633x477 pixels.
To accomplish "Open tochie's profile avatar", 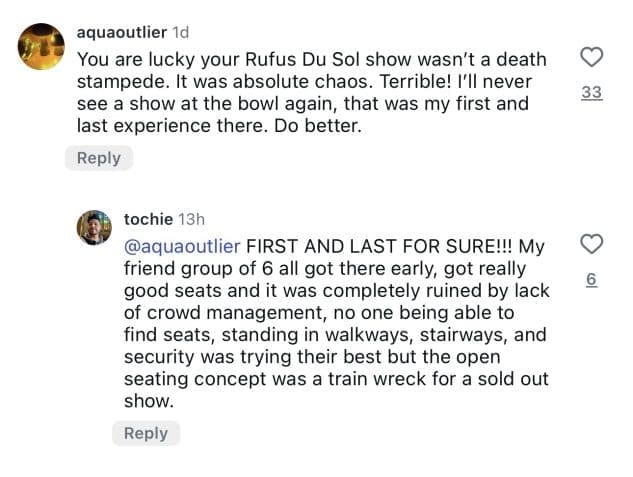I will 93,228.
